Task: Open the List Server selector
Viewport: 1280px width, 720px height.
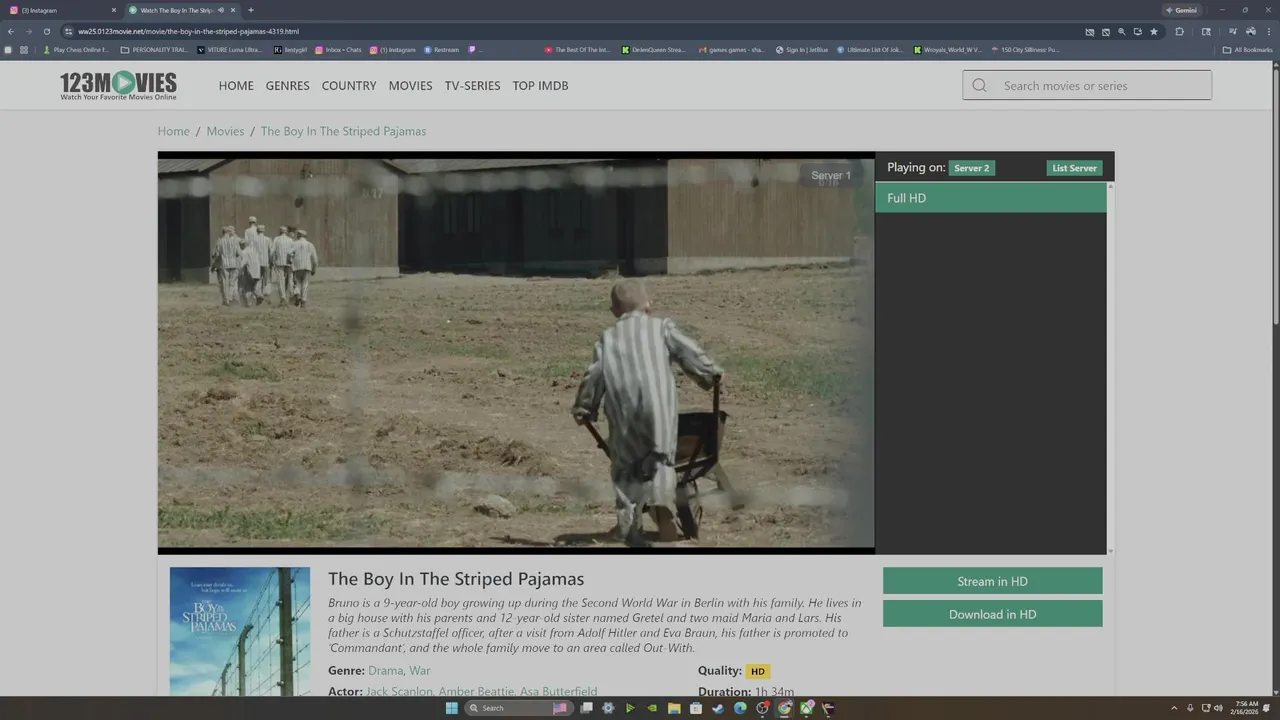Action: (1074, 168)
